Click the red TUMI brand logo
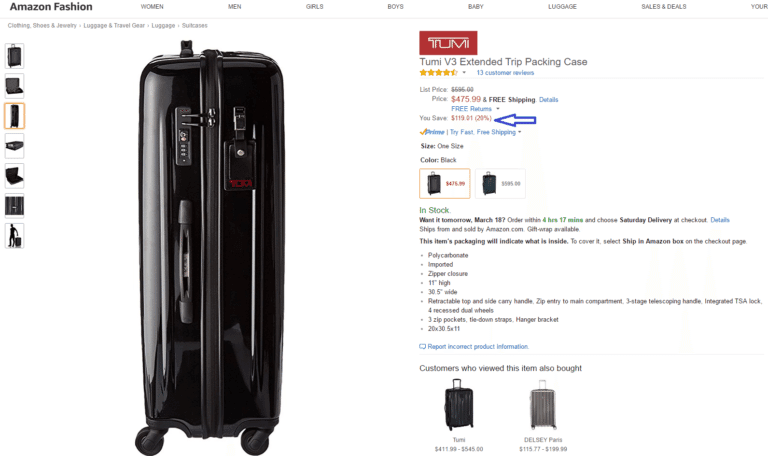 pyautogui.click(x=448, y=43)
